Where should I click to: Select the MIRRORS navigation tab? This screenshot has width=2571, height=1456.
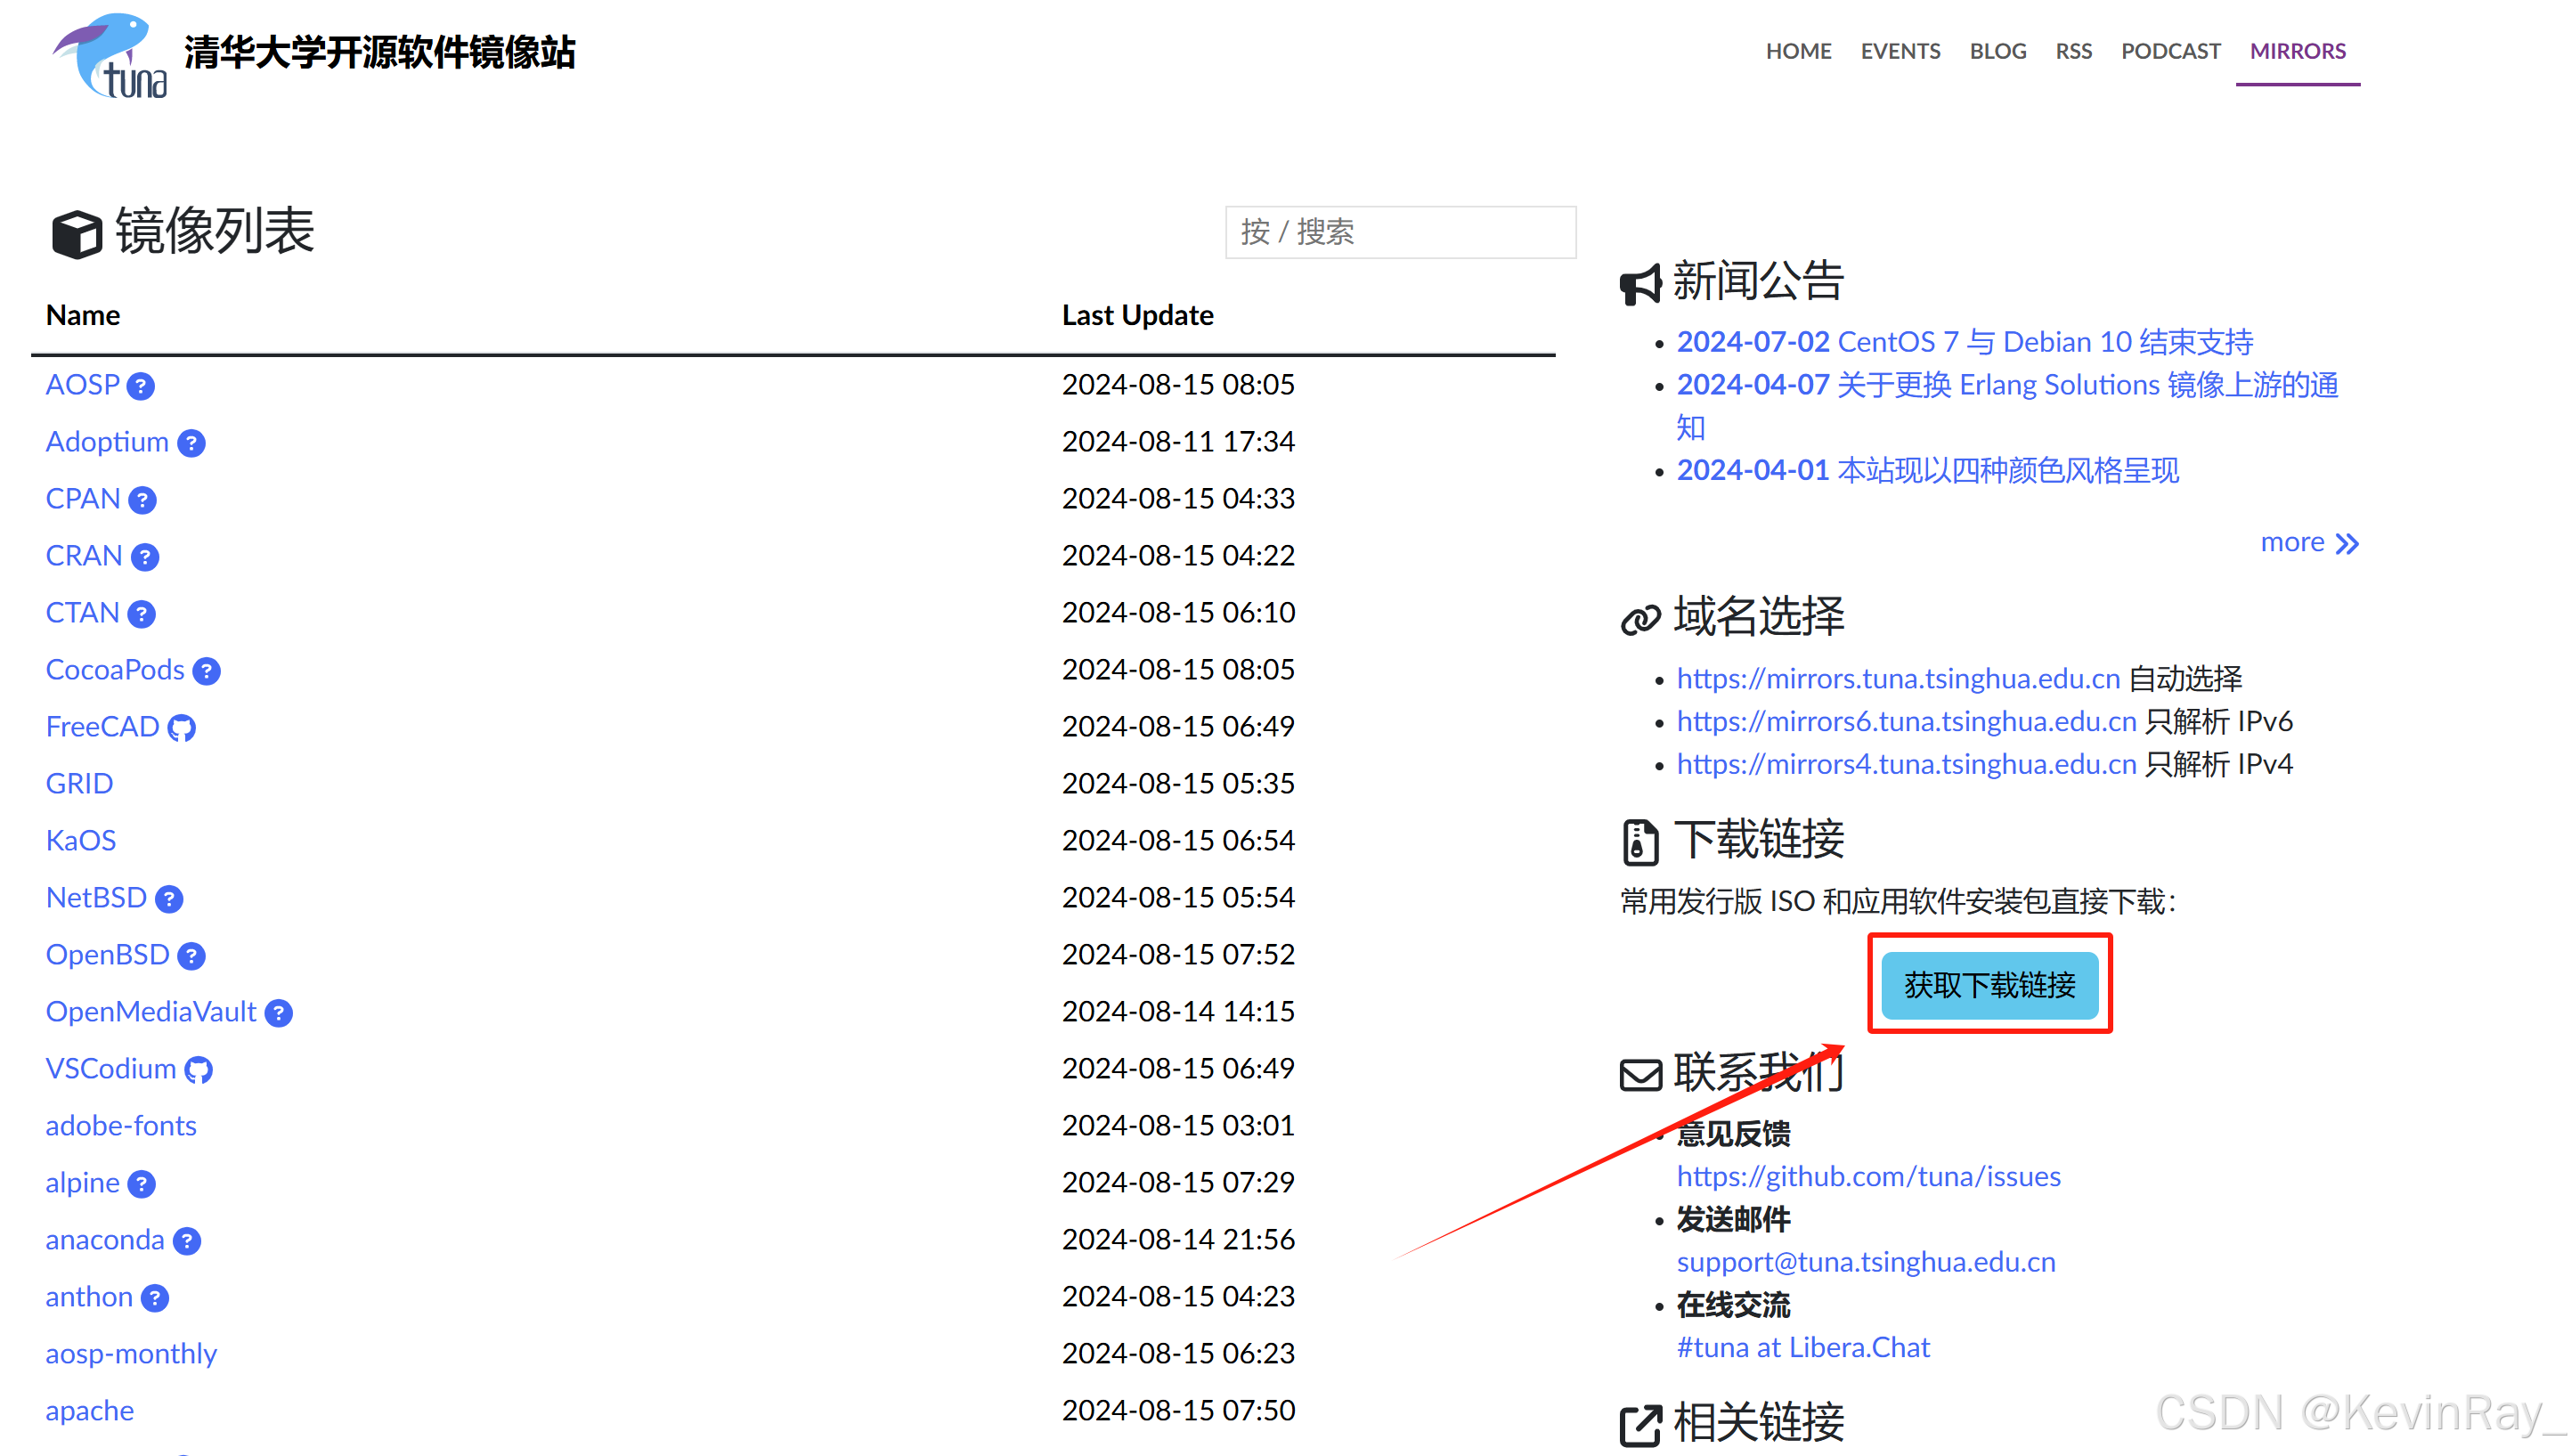point(2297,51)
